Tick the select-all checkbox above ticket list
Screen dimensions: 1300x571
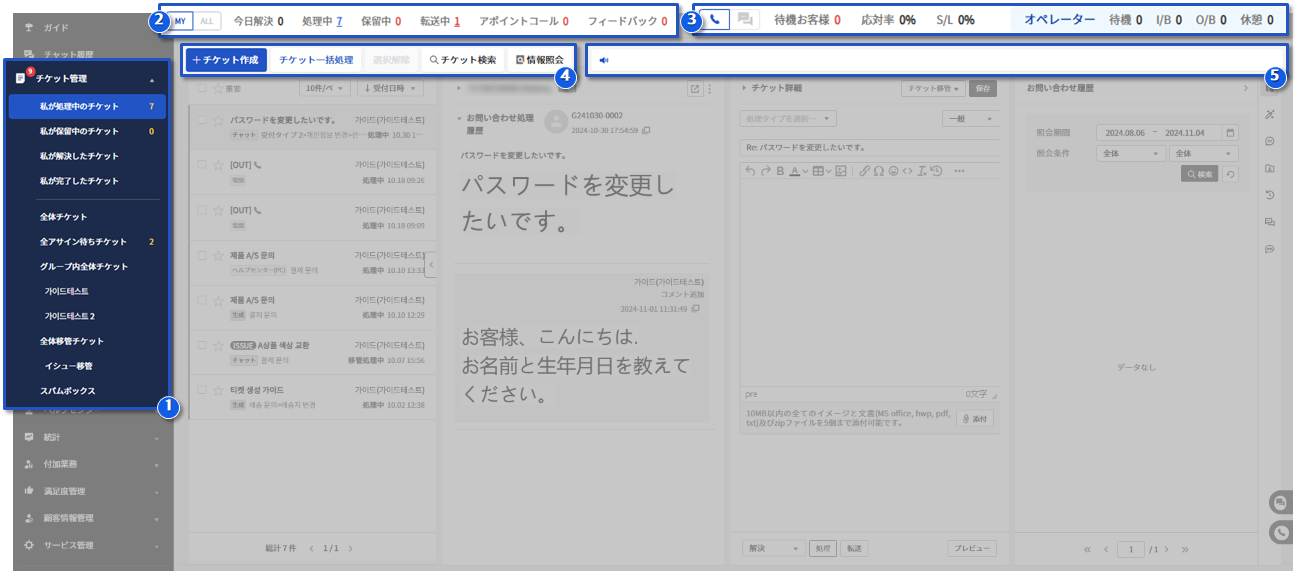[x=202, y=89]
